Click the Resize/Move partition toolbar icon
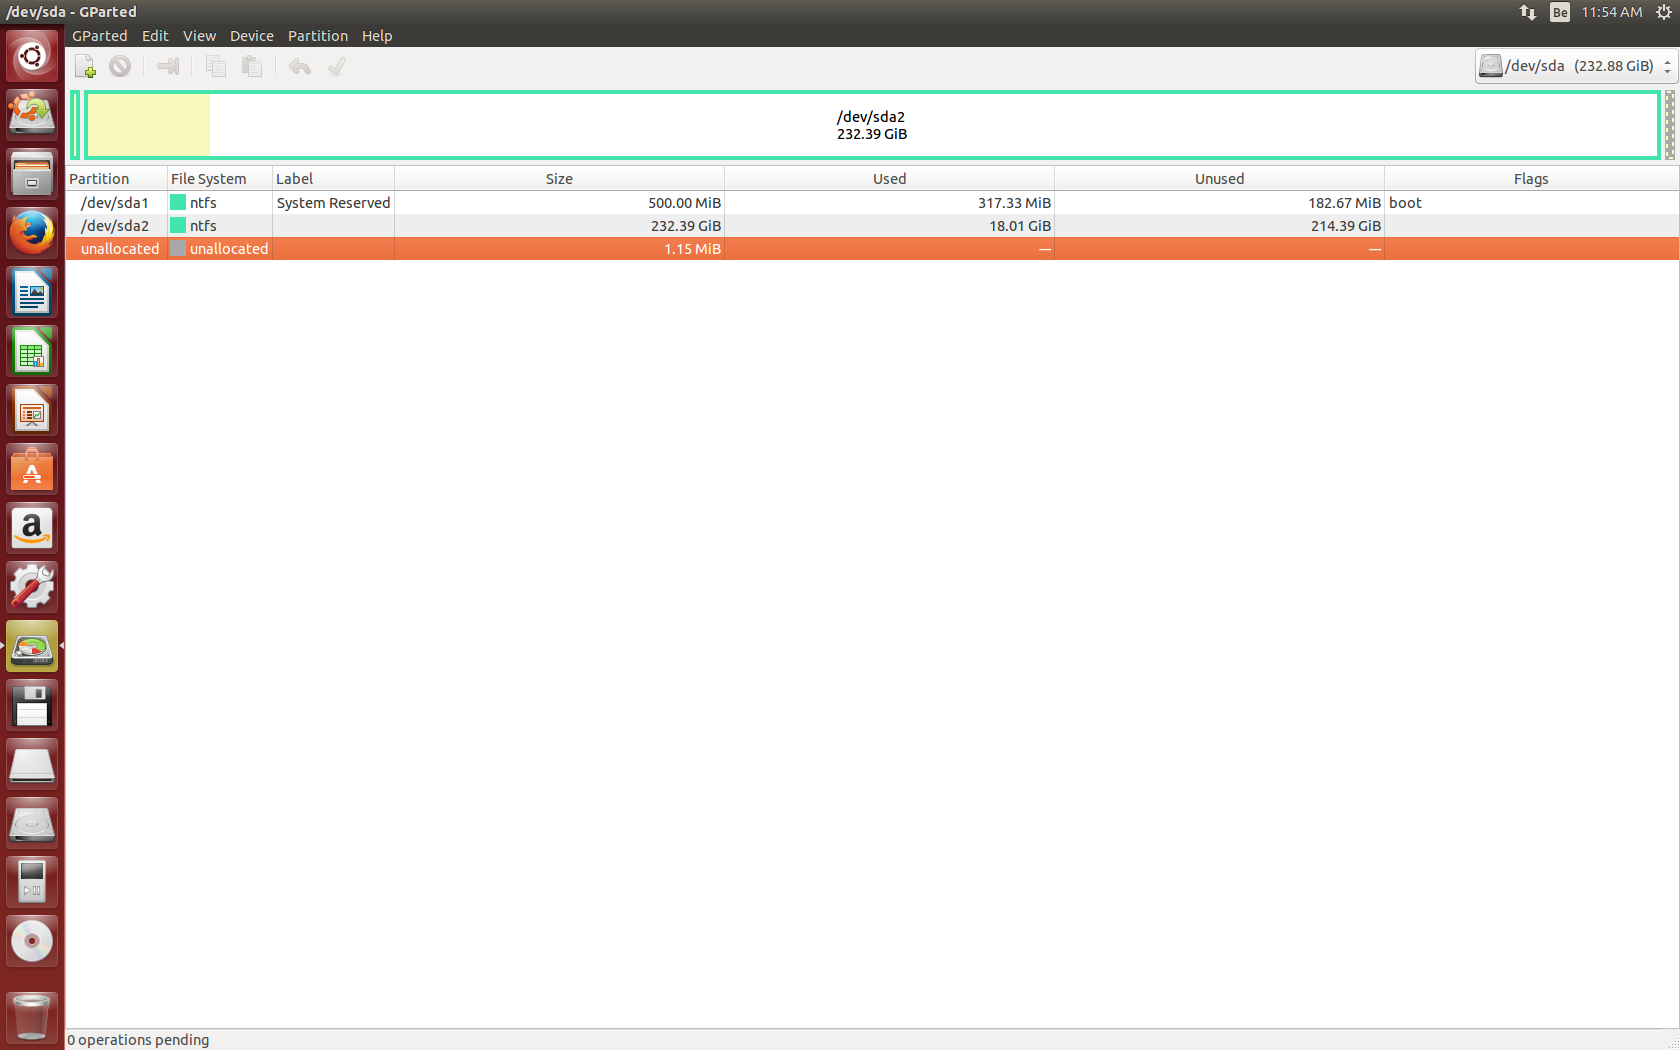 (168, 66)
